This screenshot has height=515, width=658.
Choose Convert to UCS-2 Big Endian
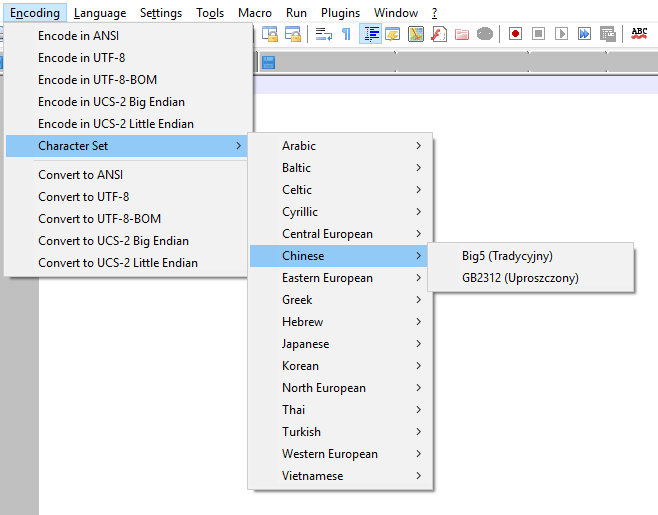coord(127,241)
